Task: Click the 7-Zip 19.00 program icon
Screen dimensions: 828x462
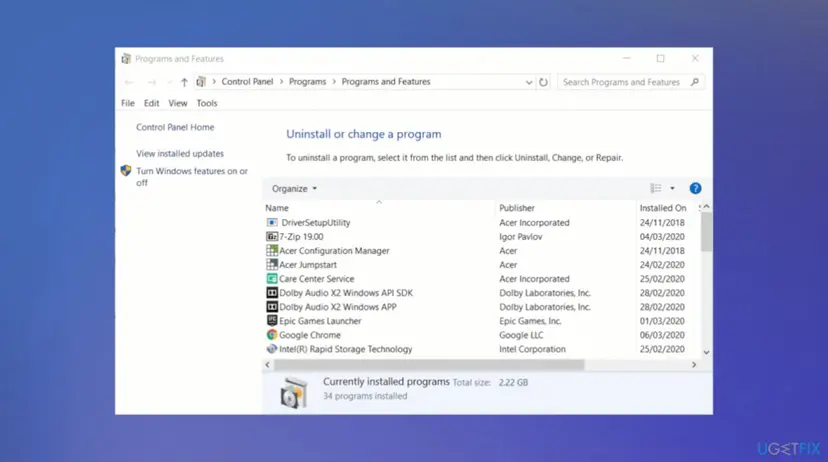Action: click(271, 237)
